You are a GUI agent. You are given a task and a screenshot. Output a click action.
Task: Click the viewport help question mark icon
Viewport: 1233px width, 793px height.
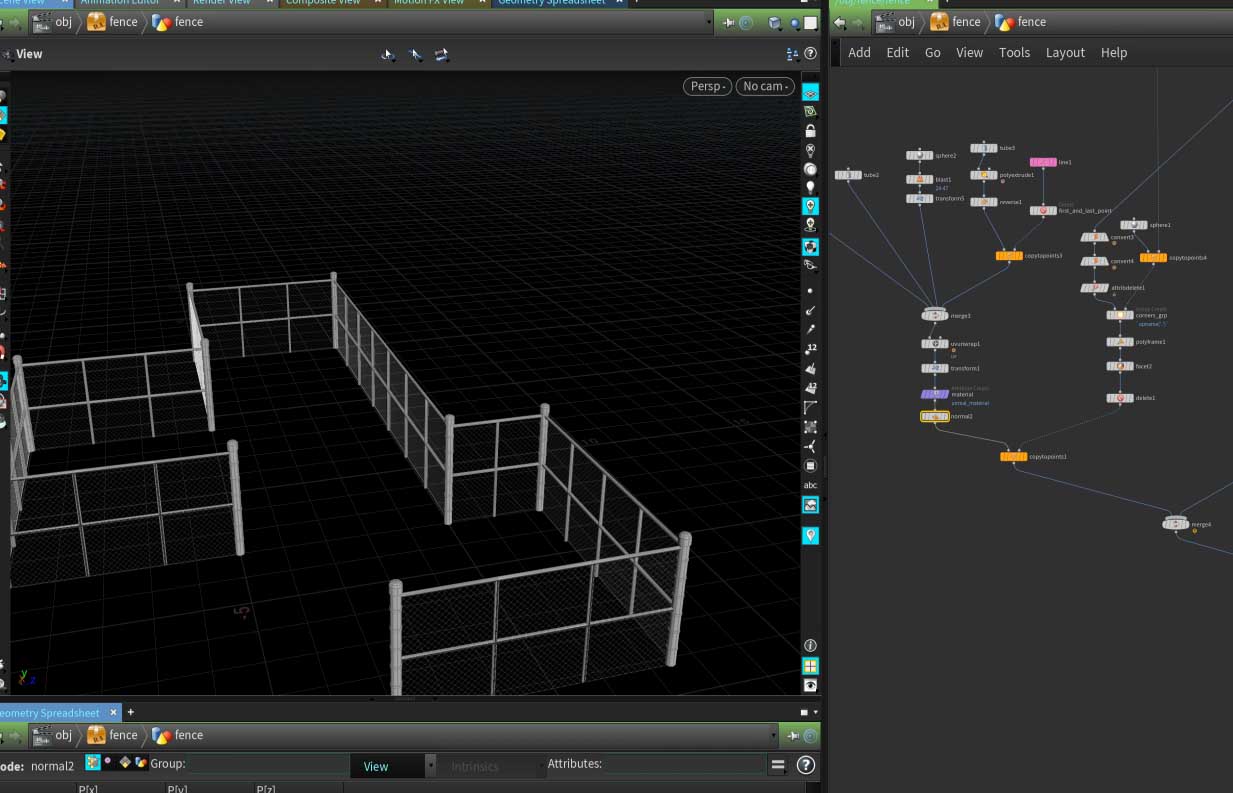pos(810,54)
